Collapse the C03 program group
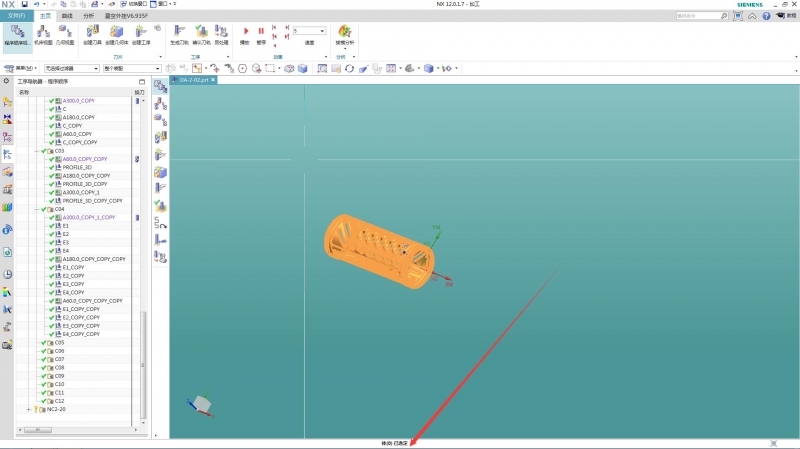The height and width of the screenshot is (449, 800). [36, 151]
